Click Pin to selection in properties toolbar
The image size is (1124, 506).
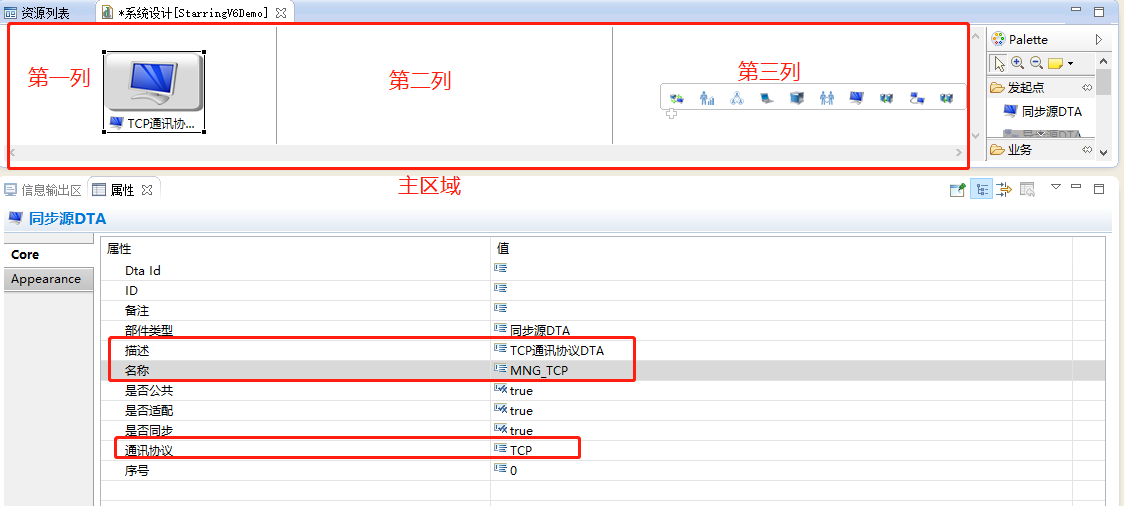tap(958, 189)
